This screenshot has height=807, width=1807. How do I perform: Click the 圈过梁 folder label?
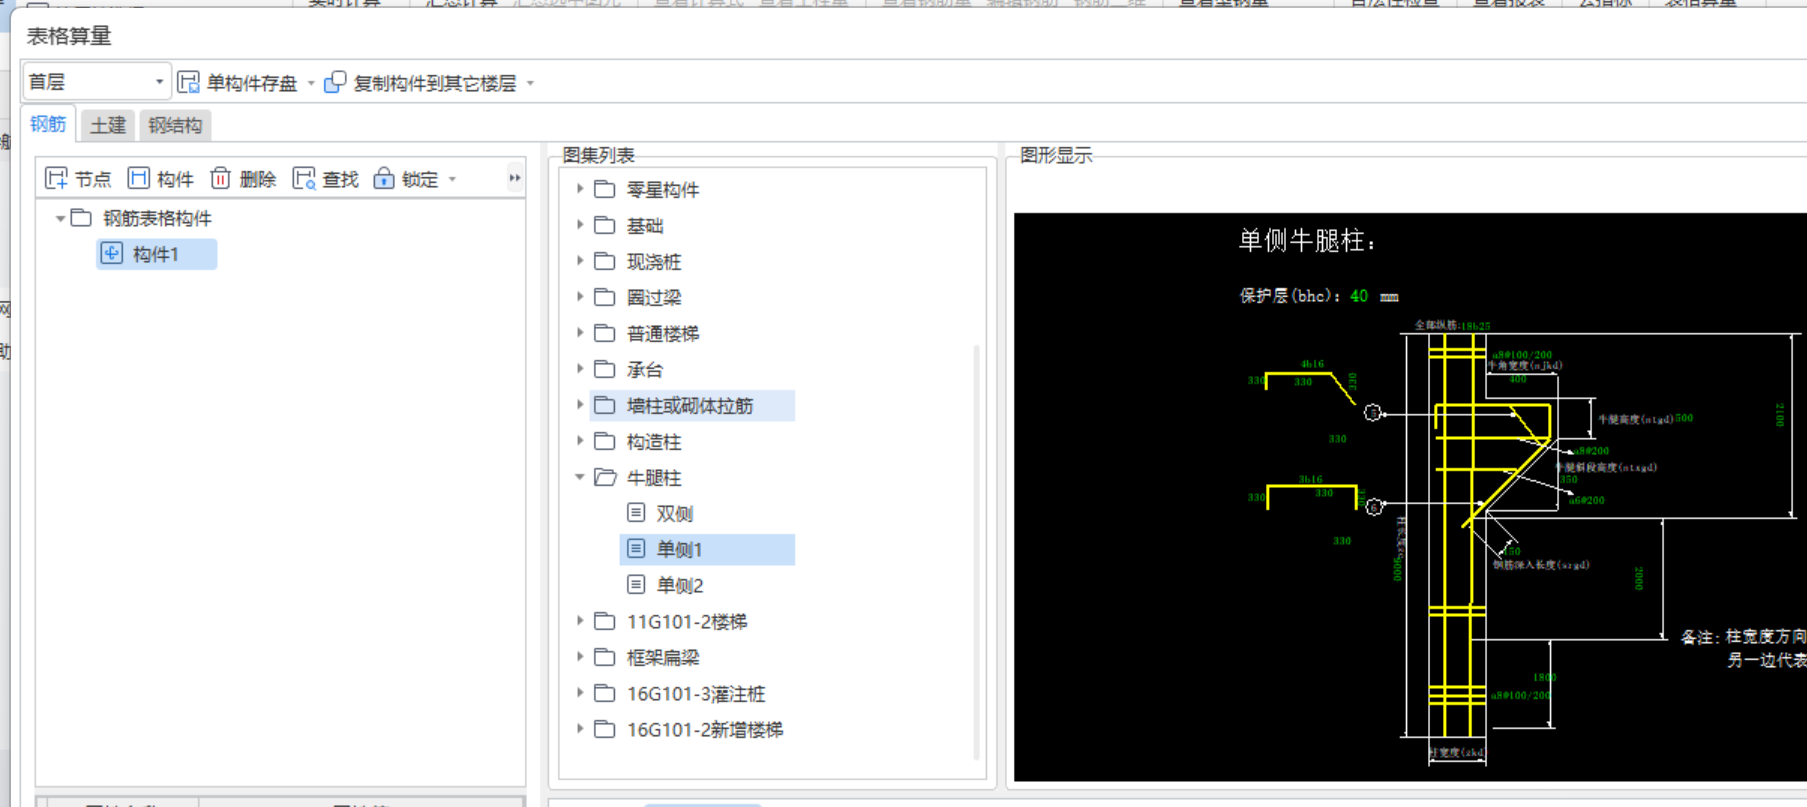(x=654, y=297)
